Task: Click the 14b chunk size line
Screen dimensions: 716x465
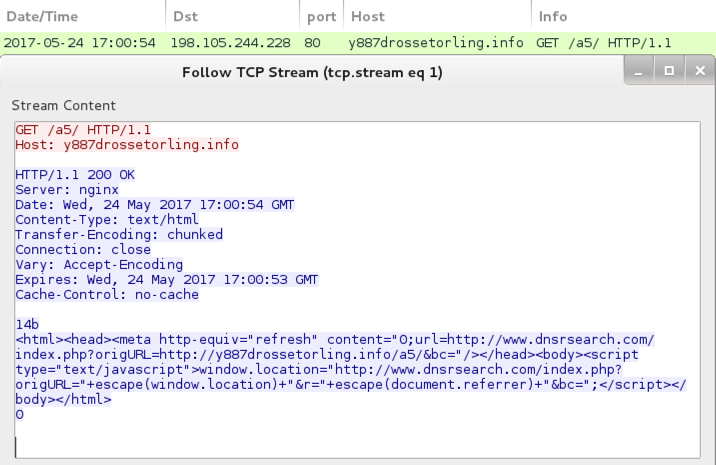Action: coord(27,325)
